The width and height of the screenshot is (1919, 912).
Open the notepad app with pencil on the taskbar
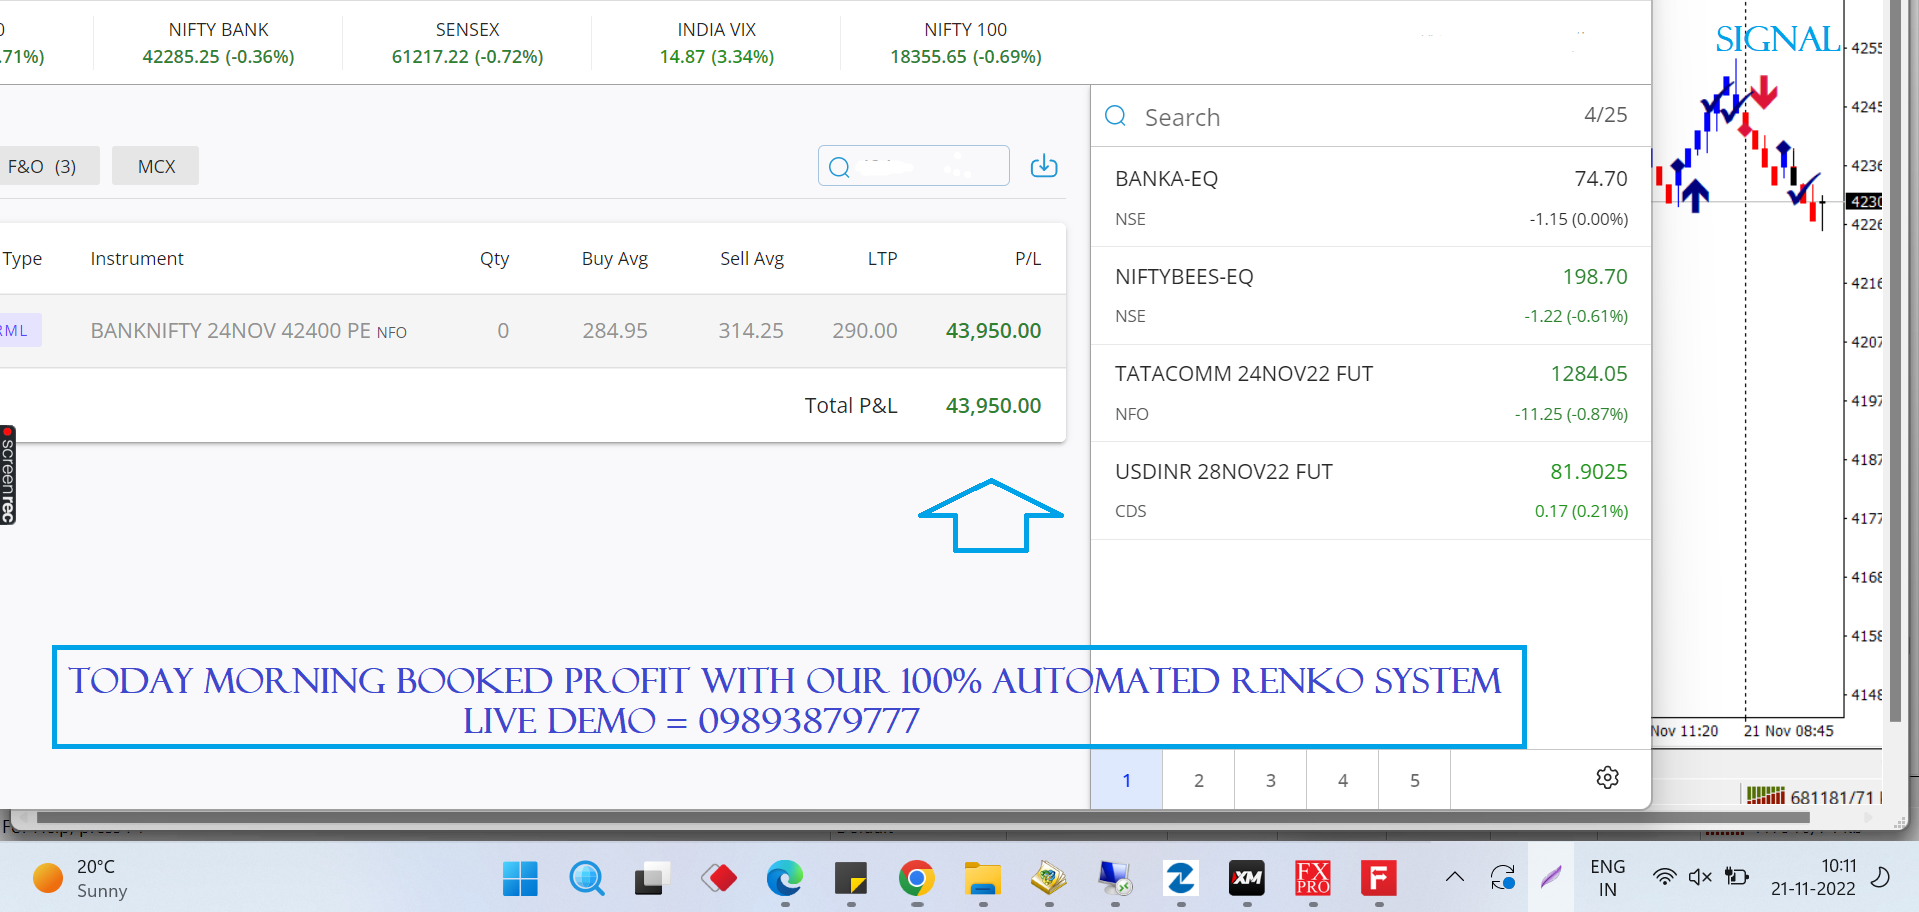tap(1048, 878)
